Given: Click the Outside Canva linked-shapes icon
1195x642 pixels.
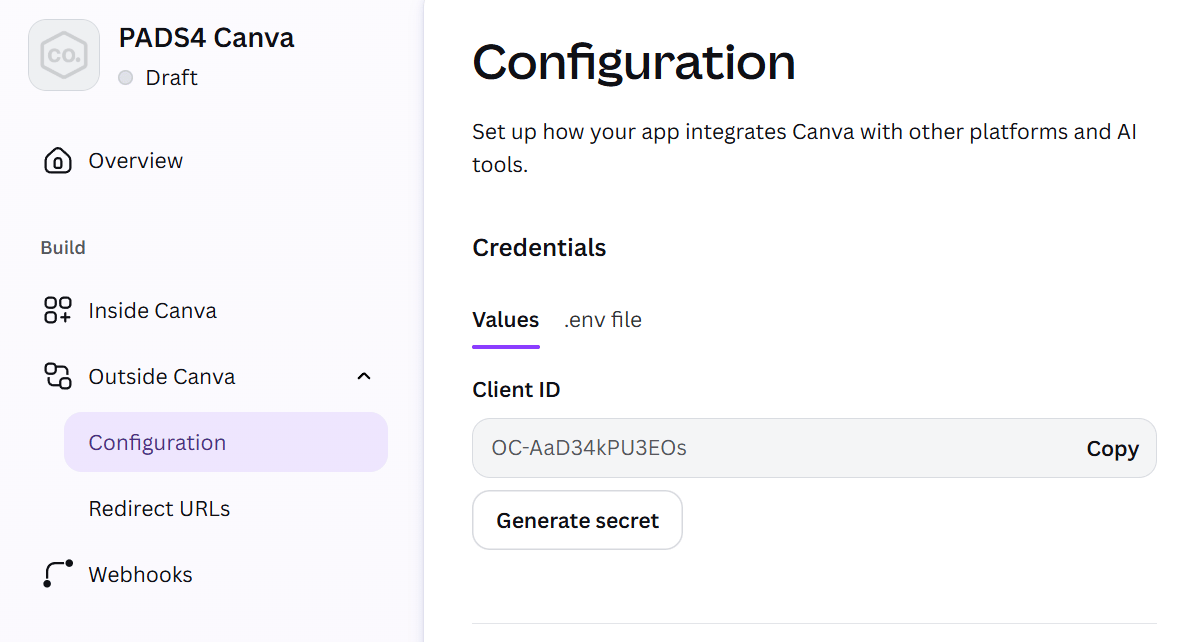Looking at the screenshot, I should (x=58, y=376).
